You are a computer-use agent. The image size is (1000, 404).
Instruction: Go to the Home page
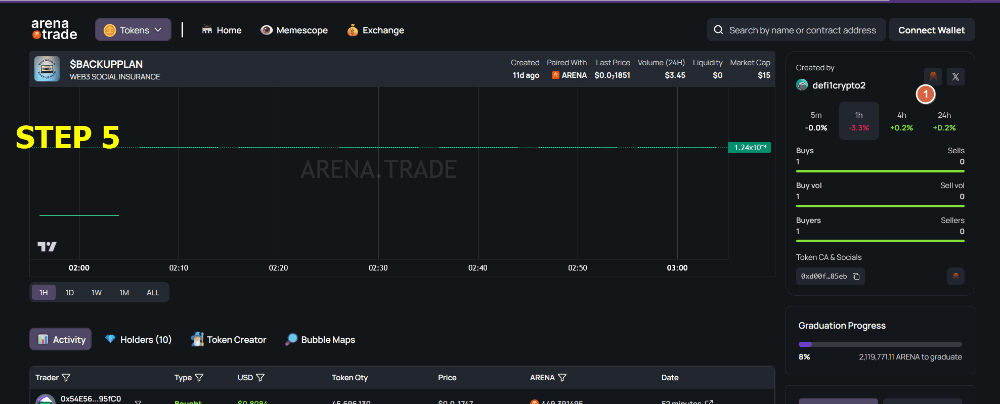(221, 30)
